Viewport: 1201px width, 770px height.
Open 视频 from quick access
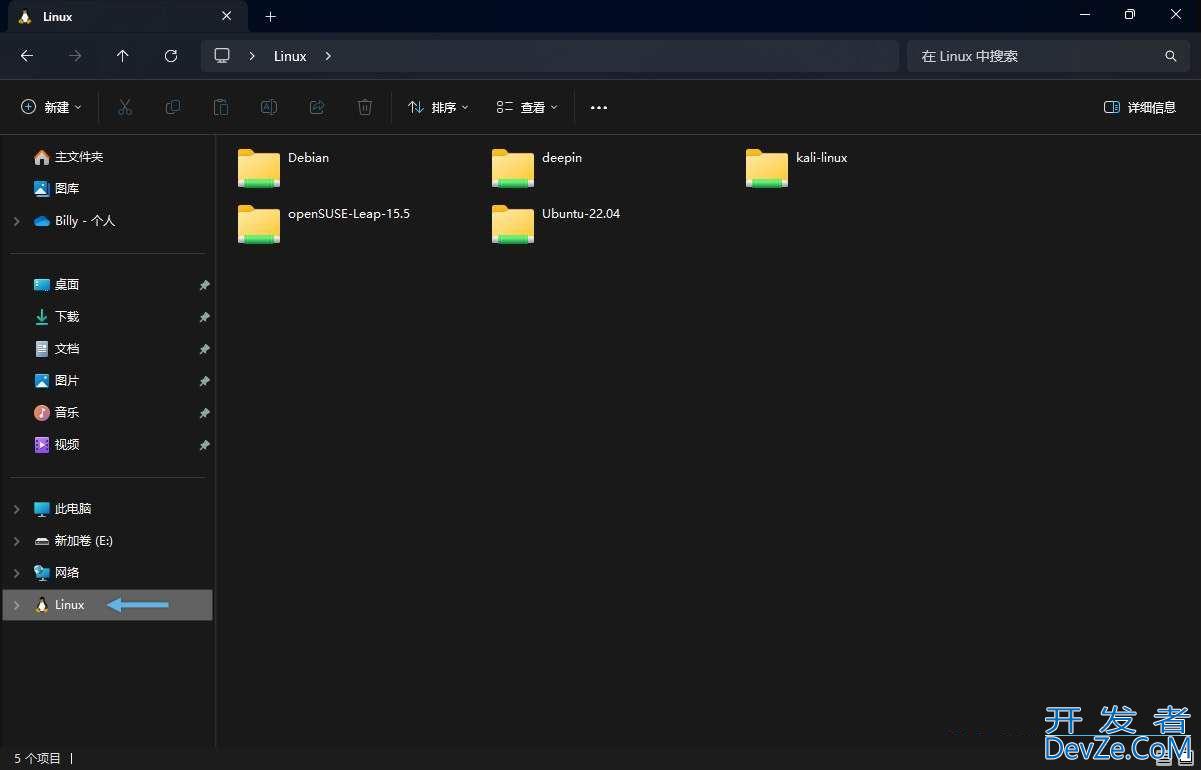56,445
